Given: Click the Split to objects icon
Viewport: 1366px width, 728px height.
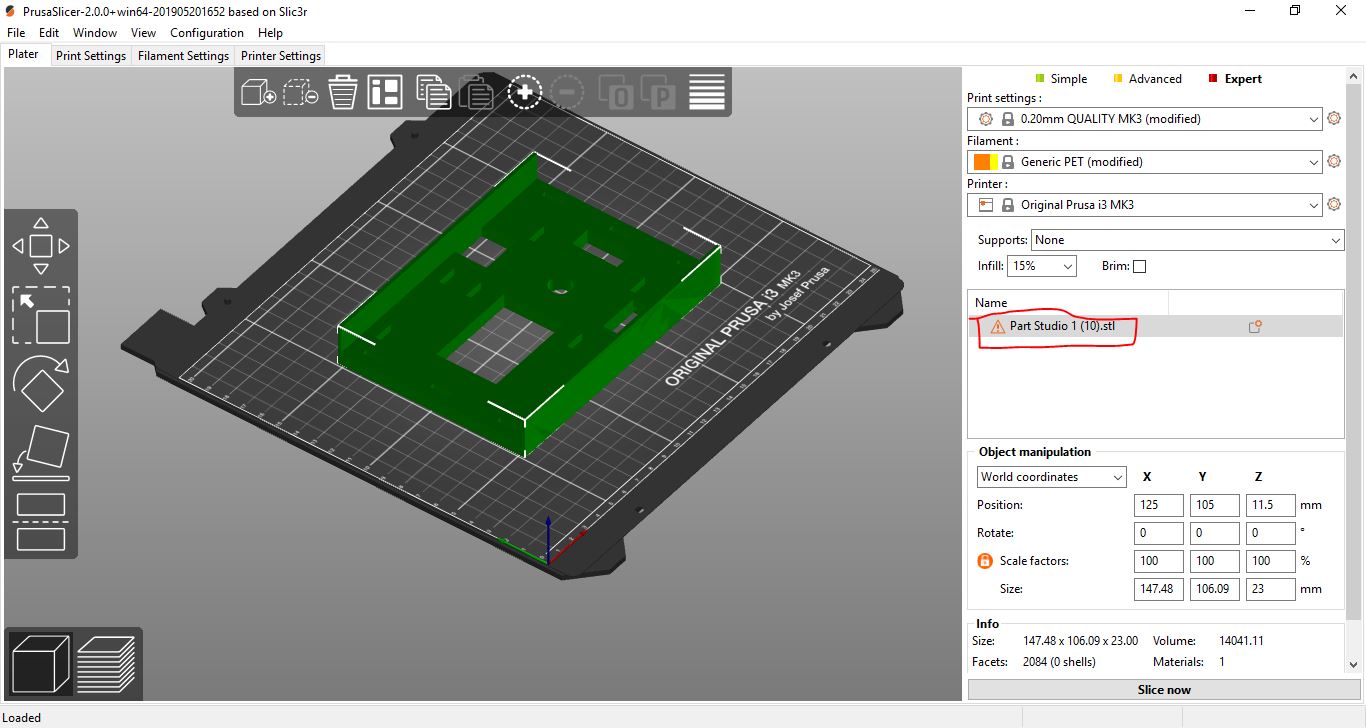Looking at the screenshot, I should click(x=616, y=92).
